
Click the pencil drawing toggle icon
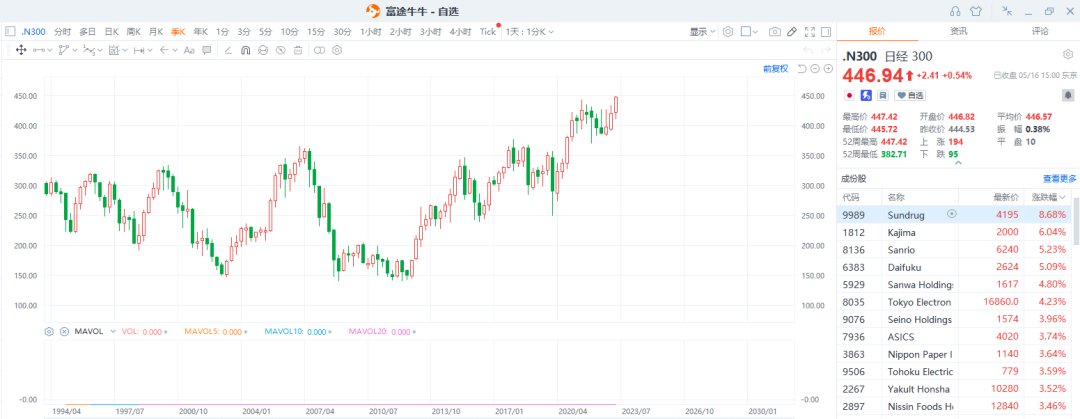pos(792,31)
